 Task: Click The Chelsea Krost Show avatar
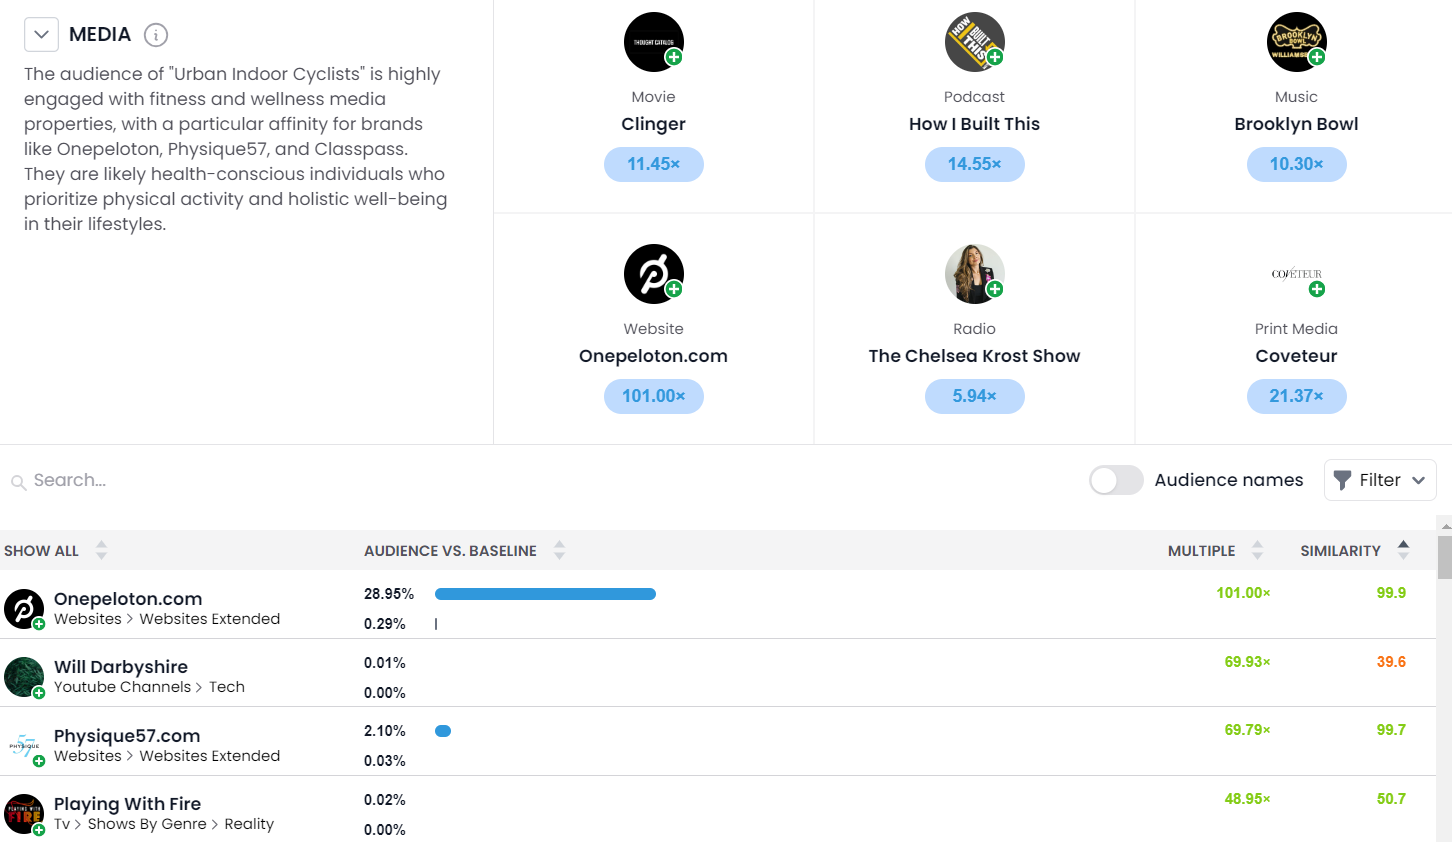(x=974, y=274)
